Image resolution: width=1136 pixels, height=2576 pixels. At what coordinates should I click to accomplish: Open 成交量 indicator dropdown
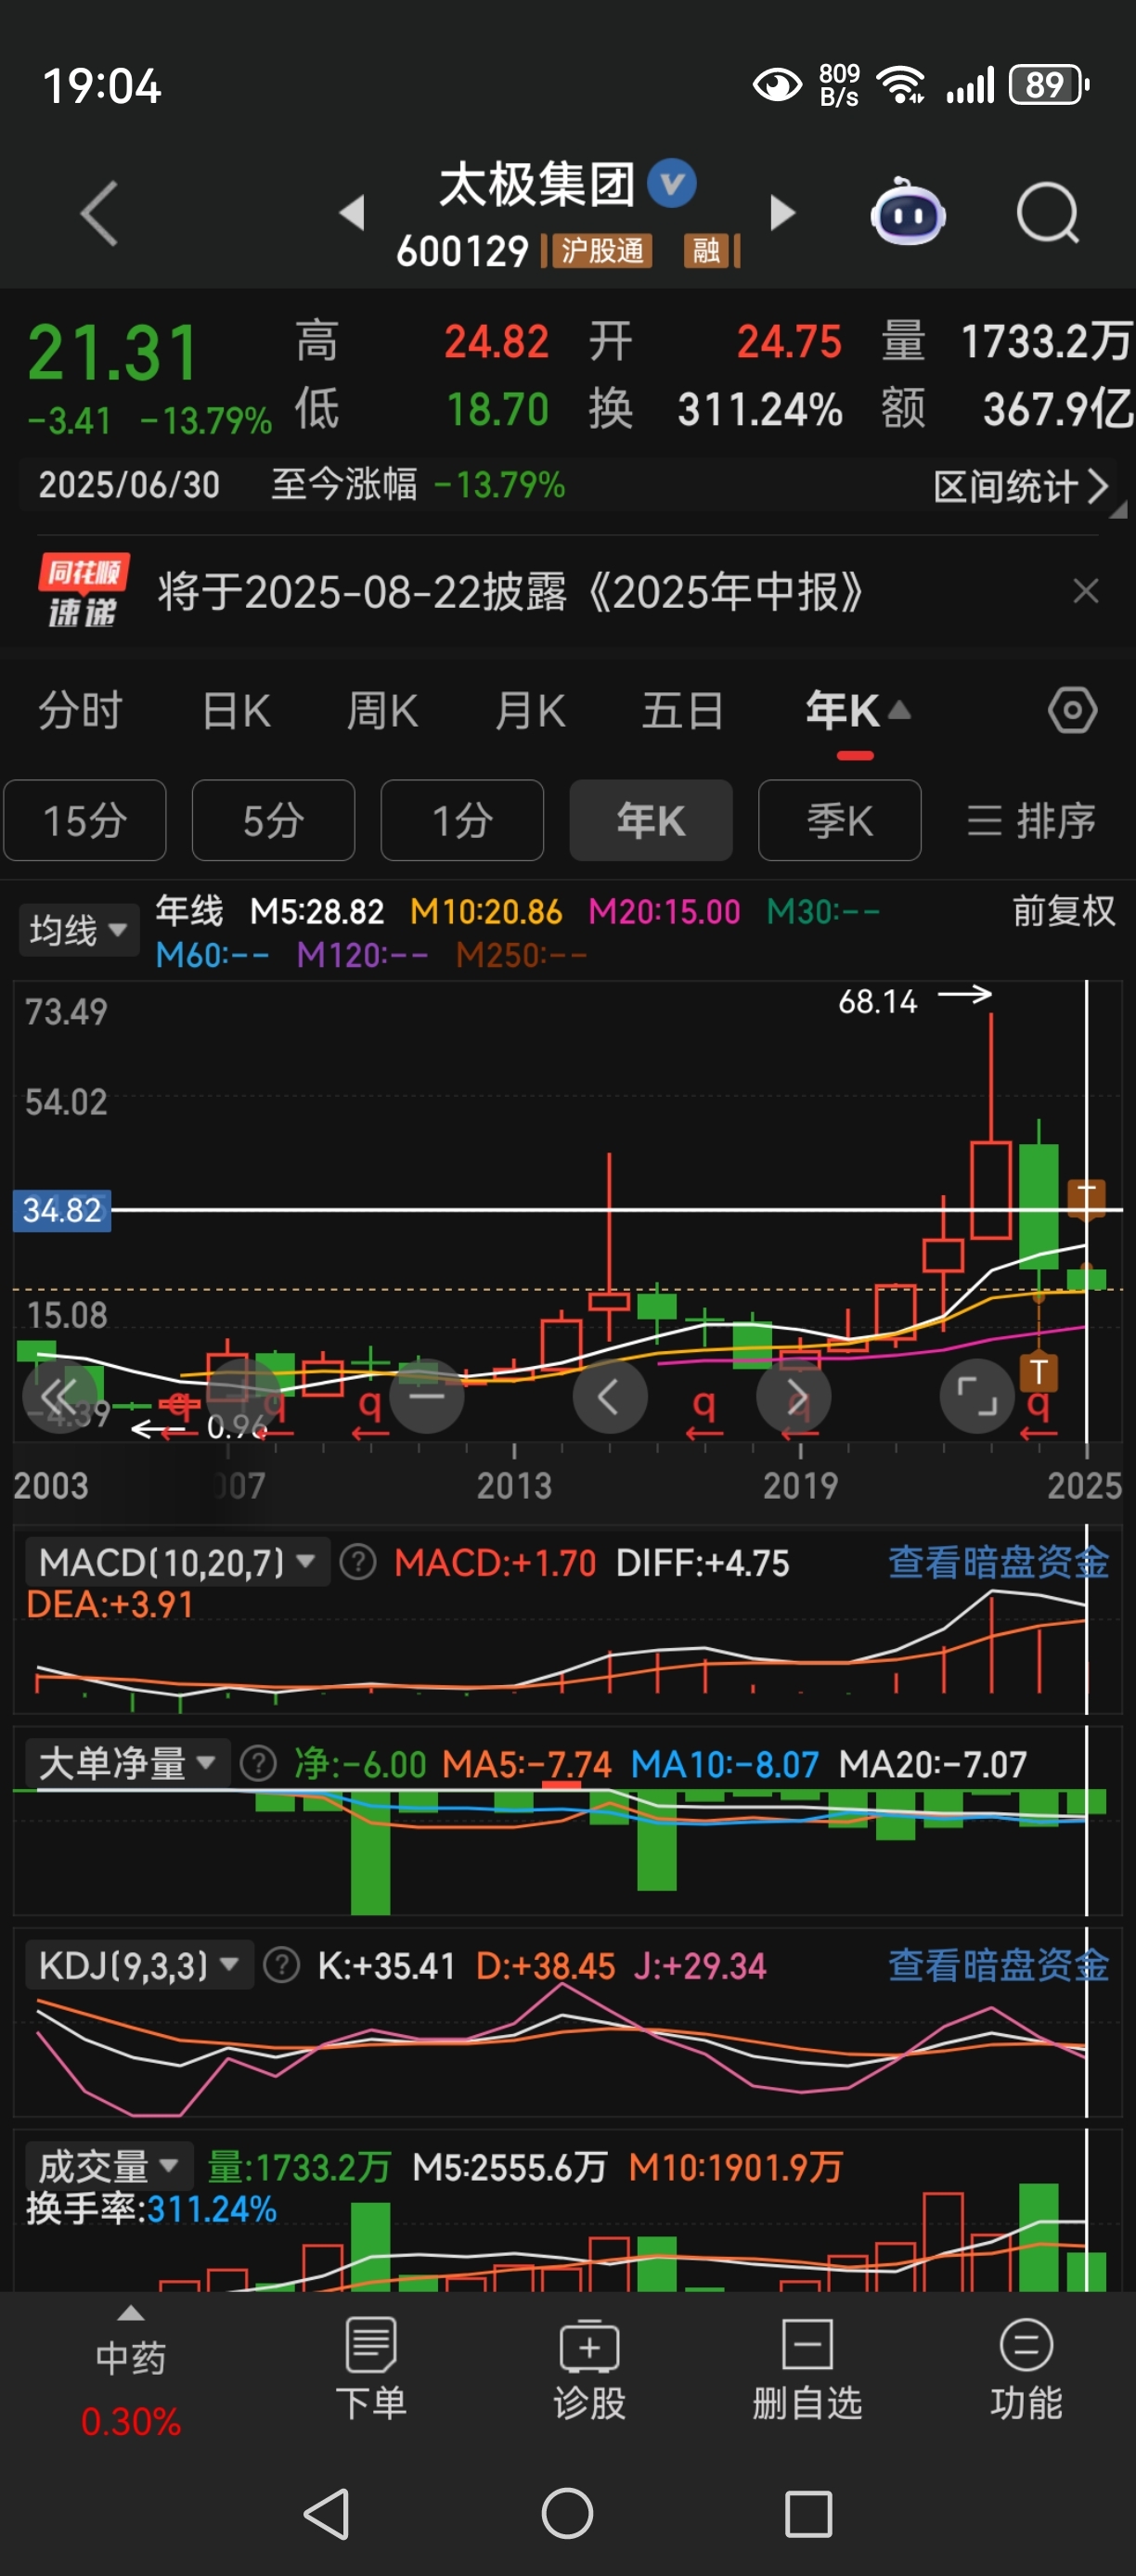point(109,2166)
